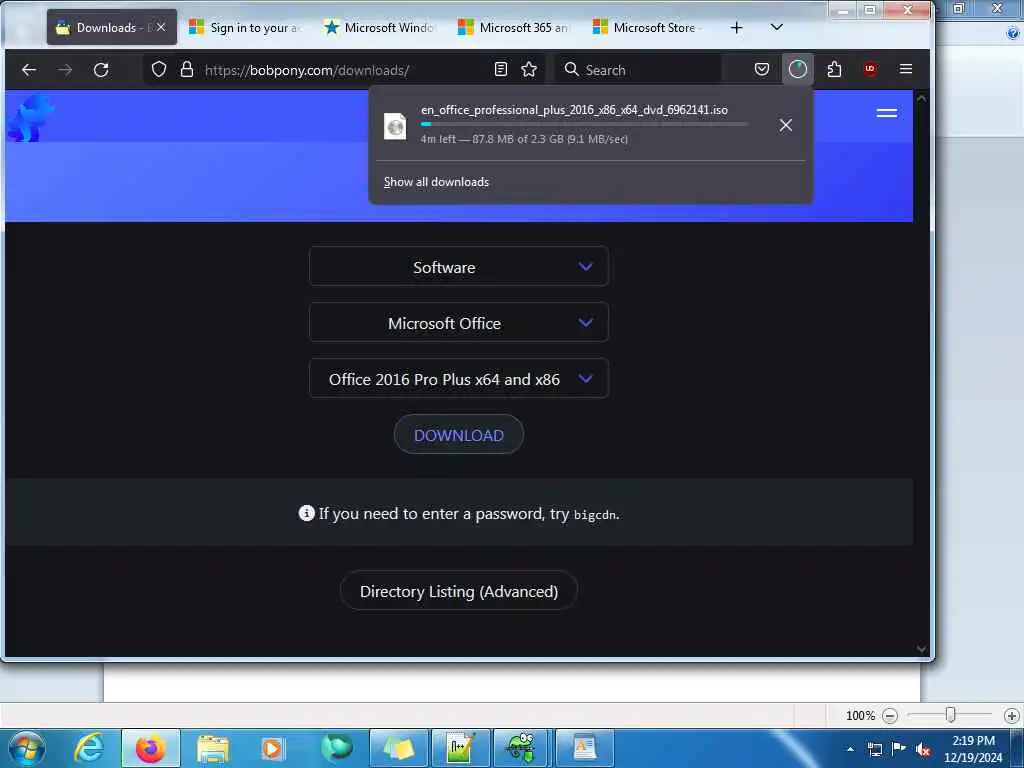Click the 100% zoom level in background window

coord(860,716)
